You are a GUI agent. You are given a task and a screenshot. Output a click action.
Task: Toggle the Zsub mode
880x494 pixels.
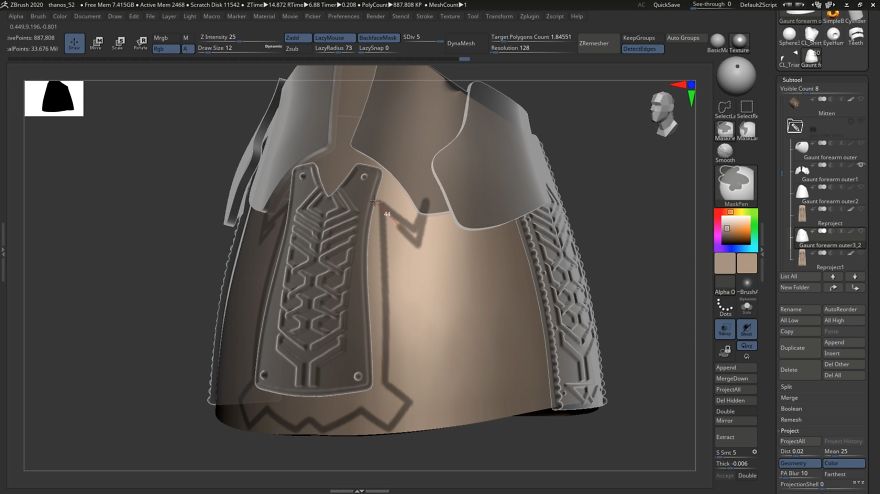coord(293,49)
